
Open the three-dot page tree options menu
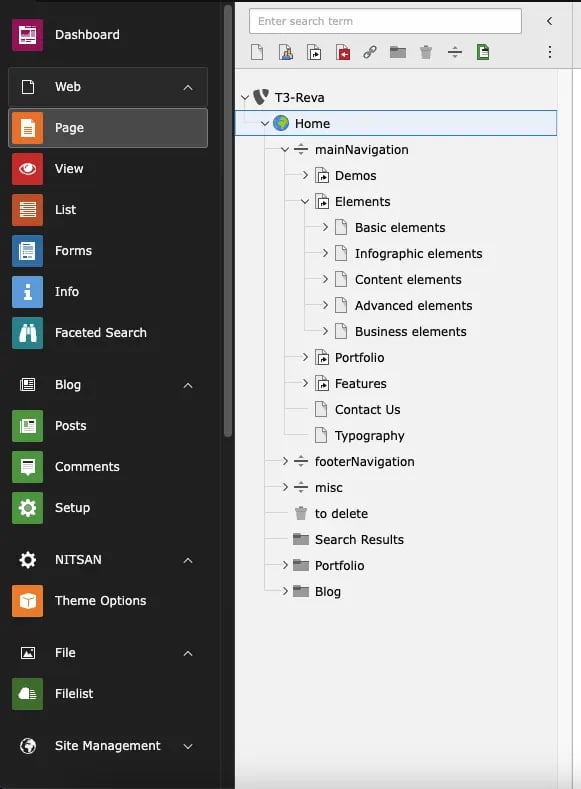tap(550, 52)
